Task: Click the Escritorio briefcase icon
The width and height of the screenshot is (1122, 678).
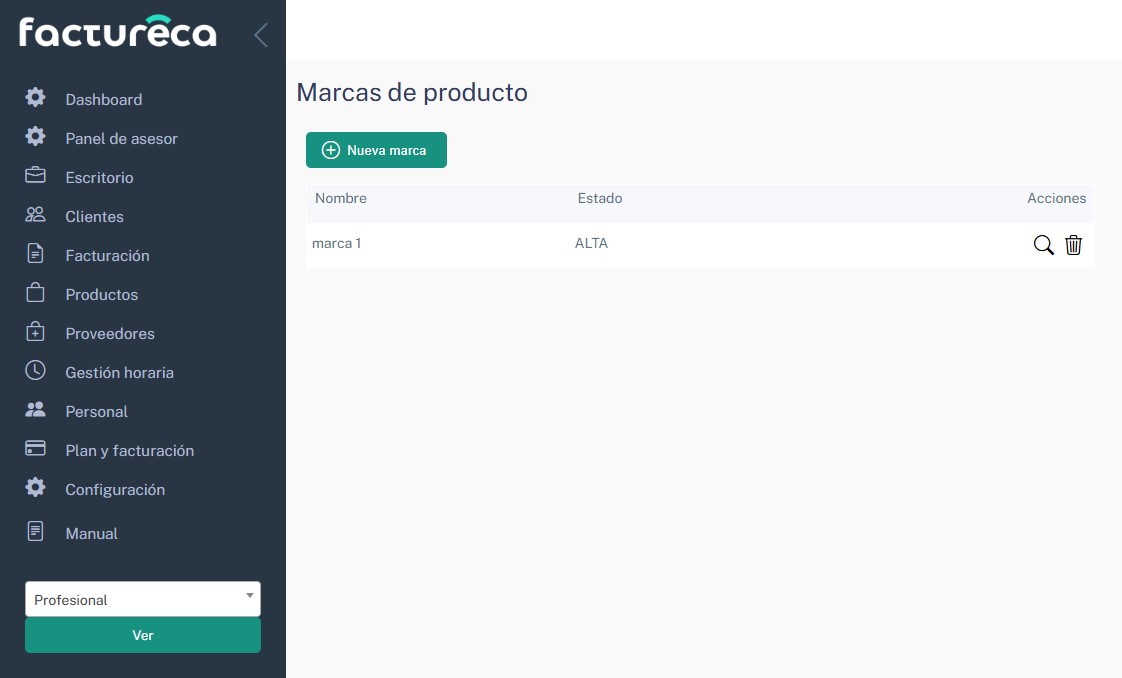Action: 35,176
